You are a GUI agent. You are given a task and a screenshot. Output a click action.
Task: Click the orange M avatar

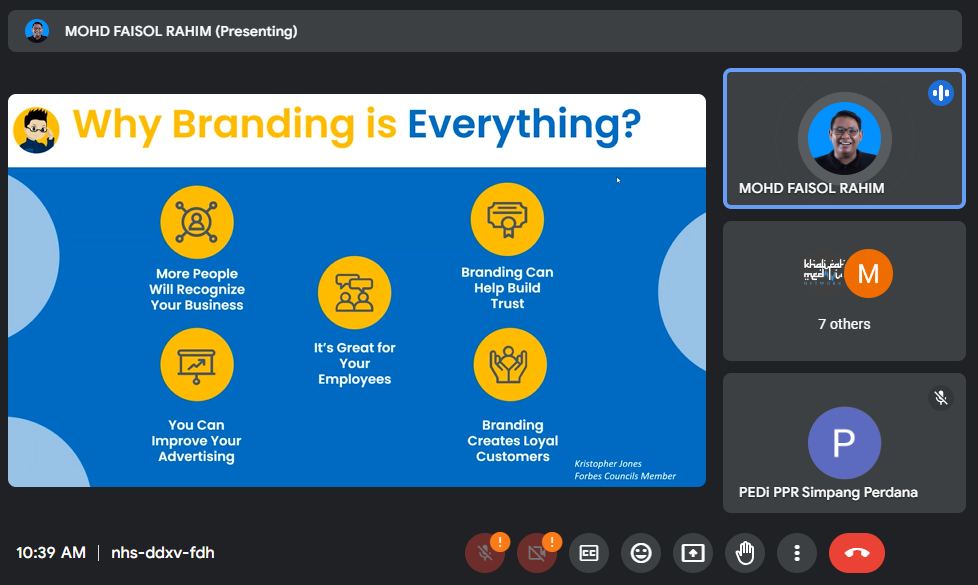(x=868, y=274)
